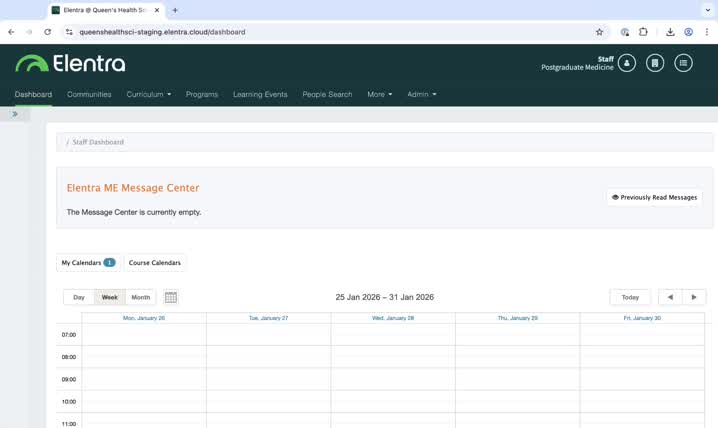
Task: Open Learning Events page
Action: point(260,94)
